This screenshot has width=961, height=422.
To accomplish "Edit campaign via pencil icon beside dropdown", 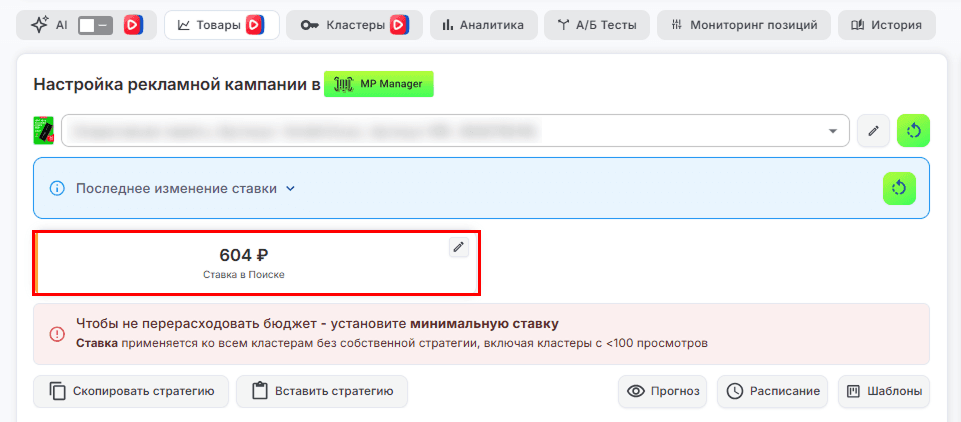I will [873, 130].
